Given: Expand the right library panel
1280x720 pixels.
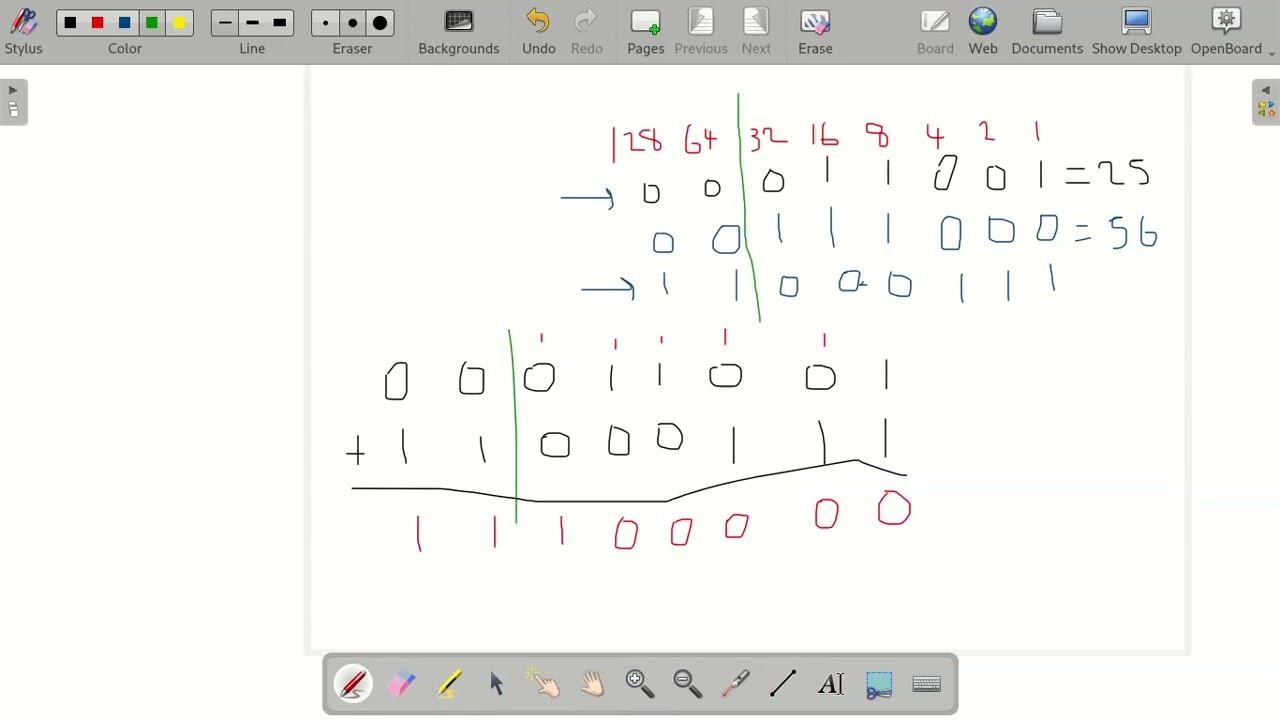Looking at the screenshot, I should (1266, 102).
